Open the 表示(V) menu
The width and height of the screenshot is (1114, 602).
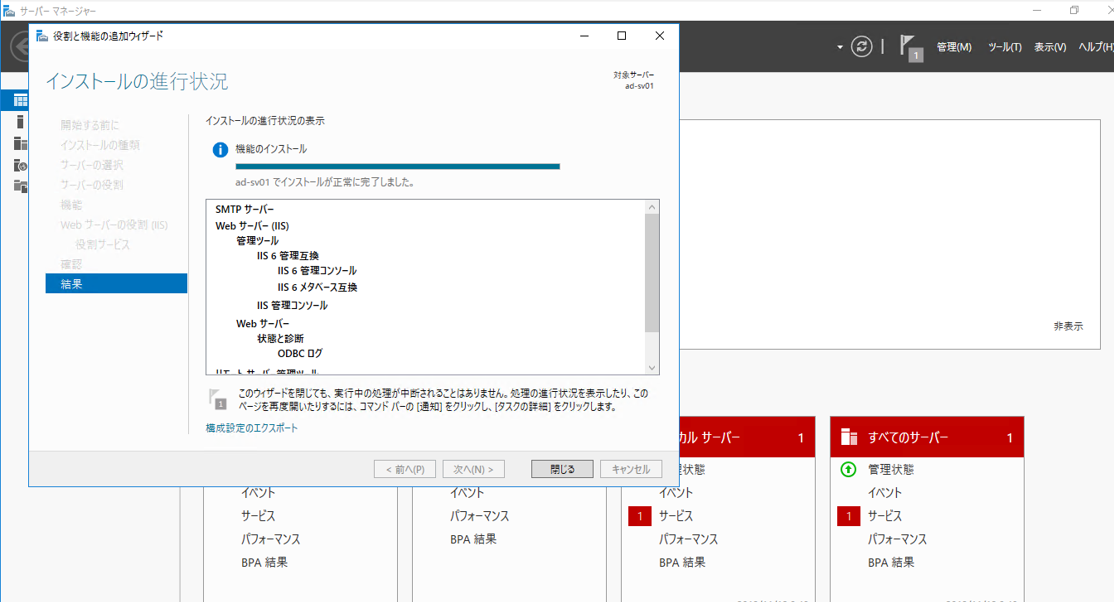coord(1049,47)
